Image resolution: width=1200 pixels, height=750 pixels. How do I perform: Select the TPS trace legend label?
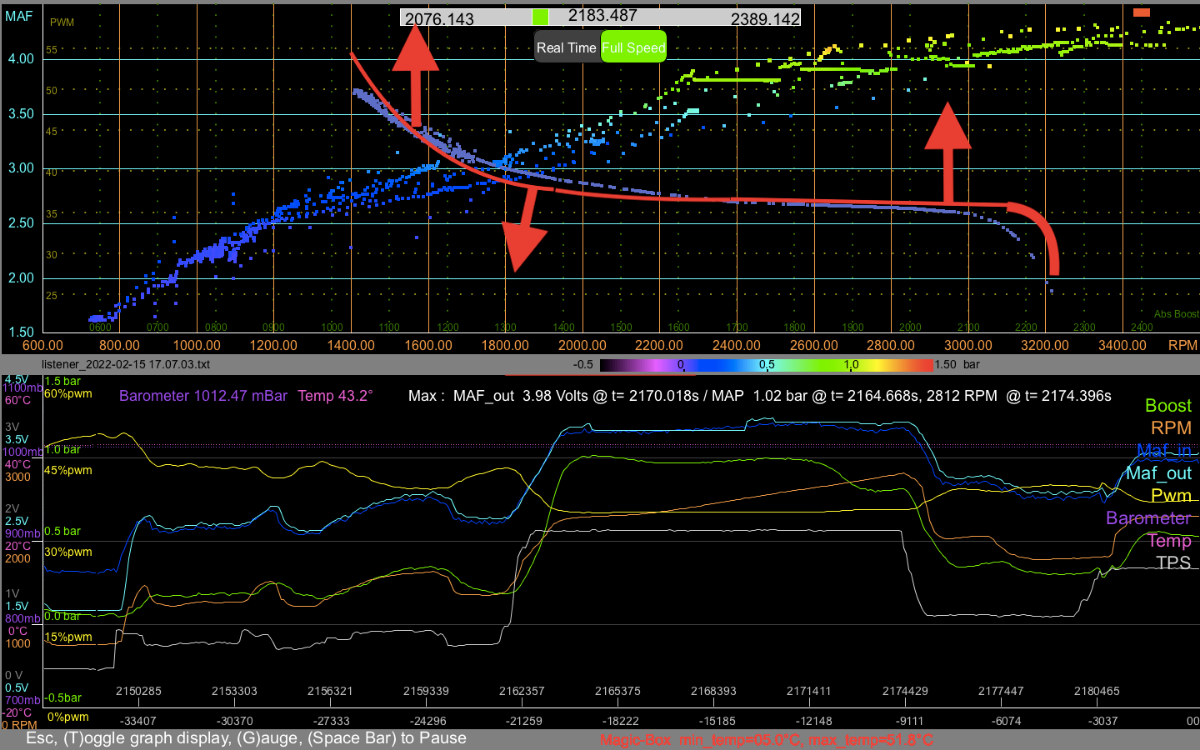pos(1174,563)
